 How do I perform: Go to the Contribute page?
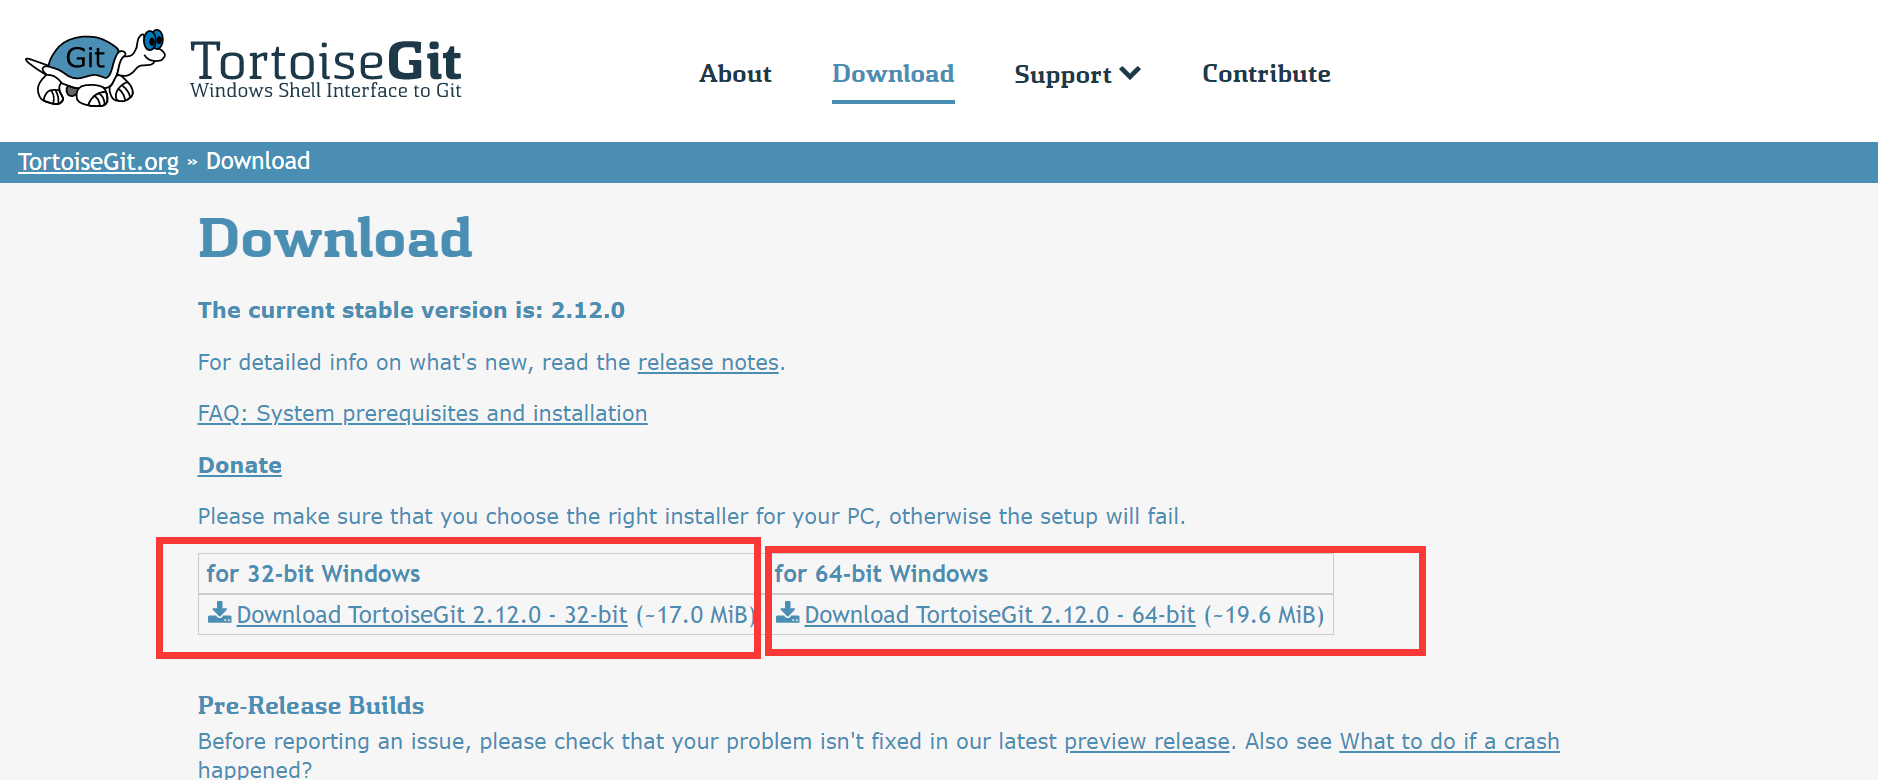pyautogui.click(x=1266, y=74)
